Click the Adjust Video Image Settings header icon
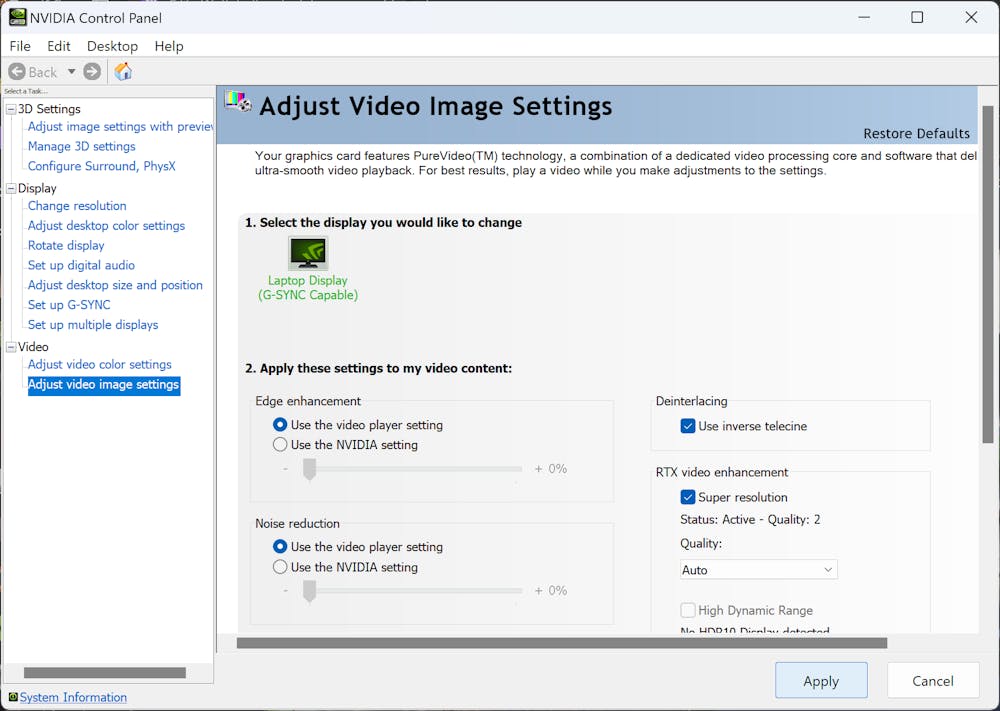Image resolution: width=1000 pixels, height=711 pixels. click(238, 102)
